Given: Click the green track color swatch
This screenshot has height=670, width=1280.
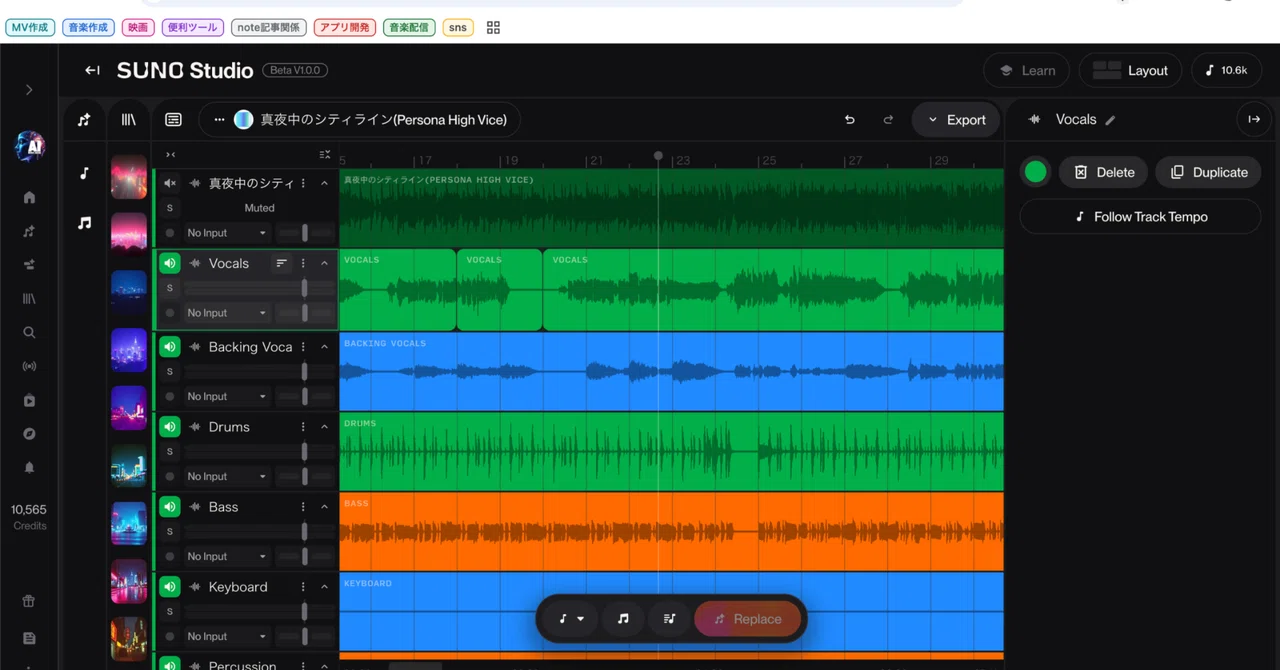Looking at the screenshot, I should 1036,172.
